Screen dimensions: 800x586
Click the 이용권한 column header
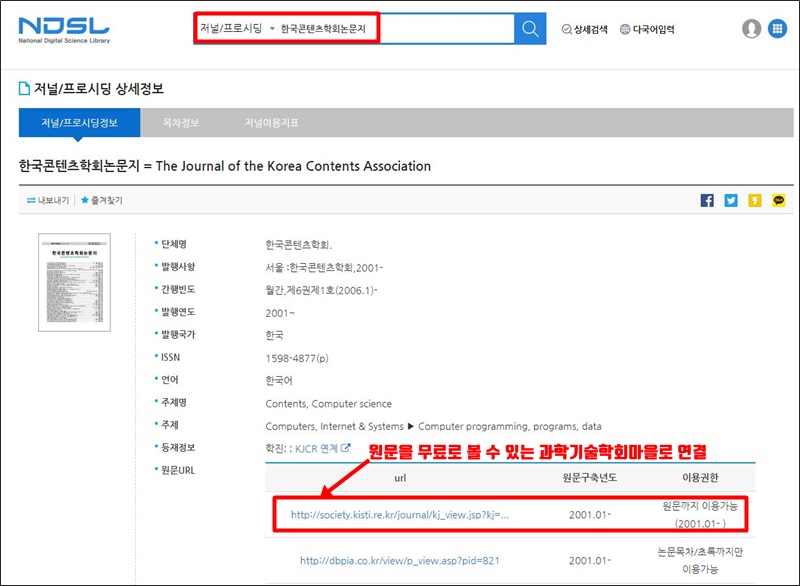click(700, 477)
